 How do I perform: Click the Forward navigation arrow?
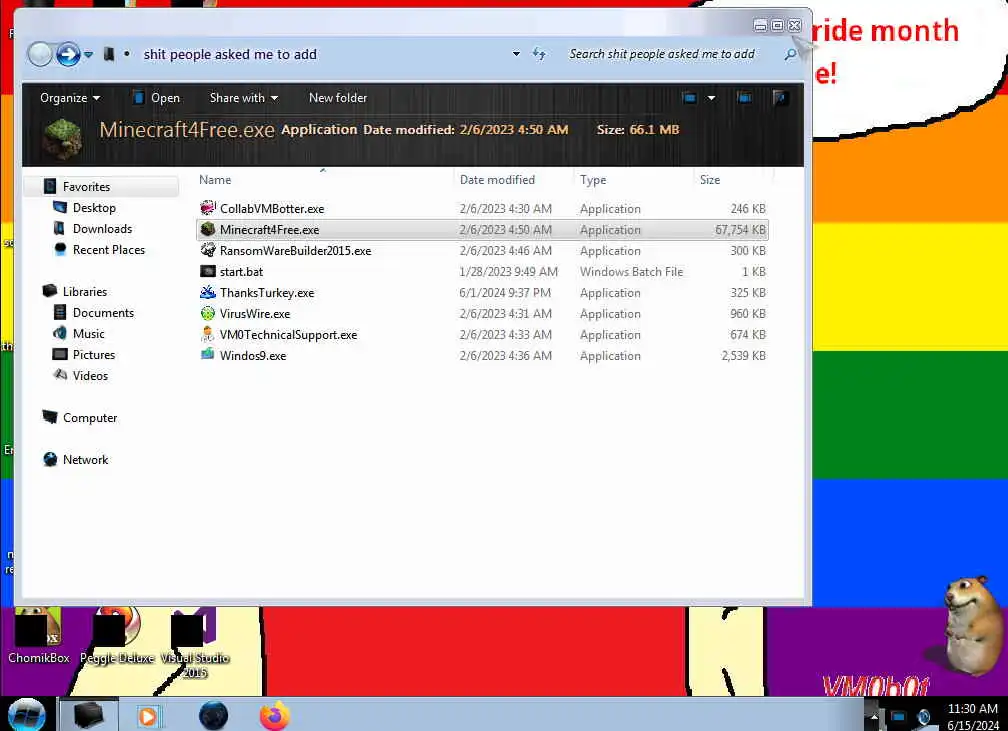coord(68,54)
